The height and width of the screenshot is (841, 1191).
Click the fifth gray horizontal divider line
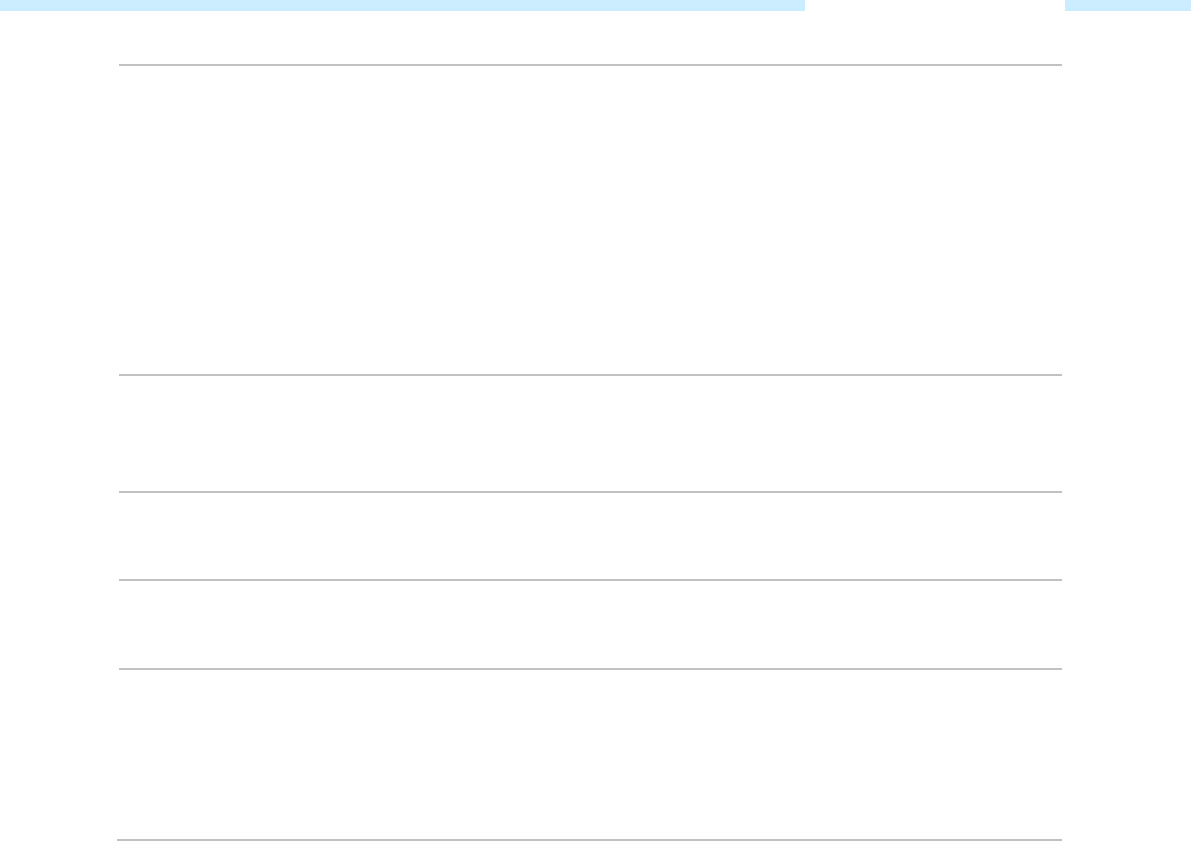click(x=590, y=669)
